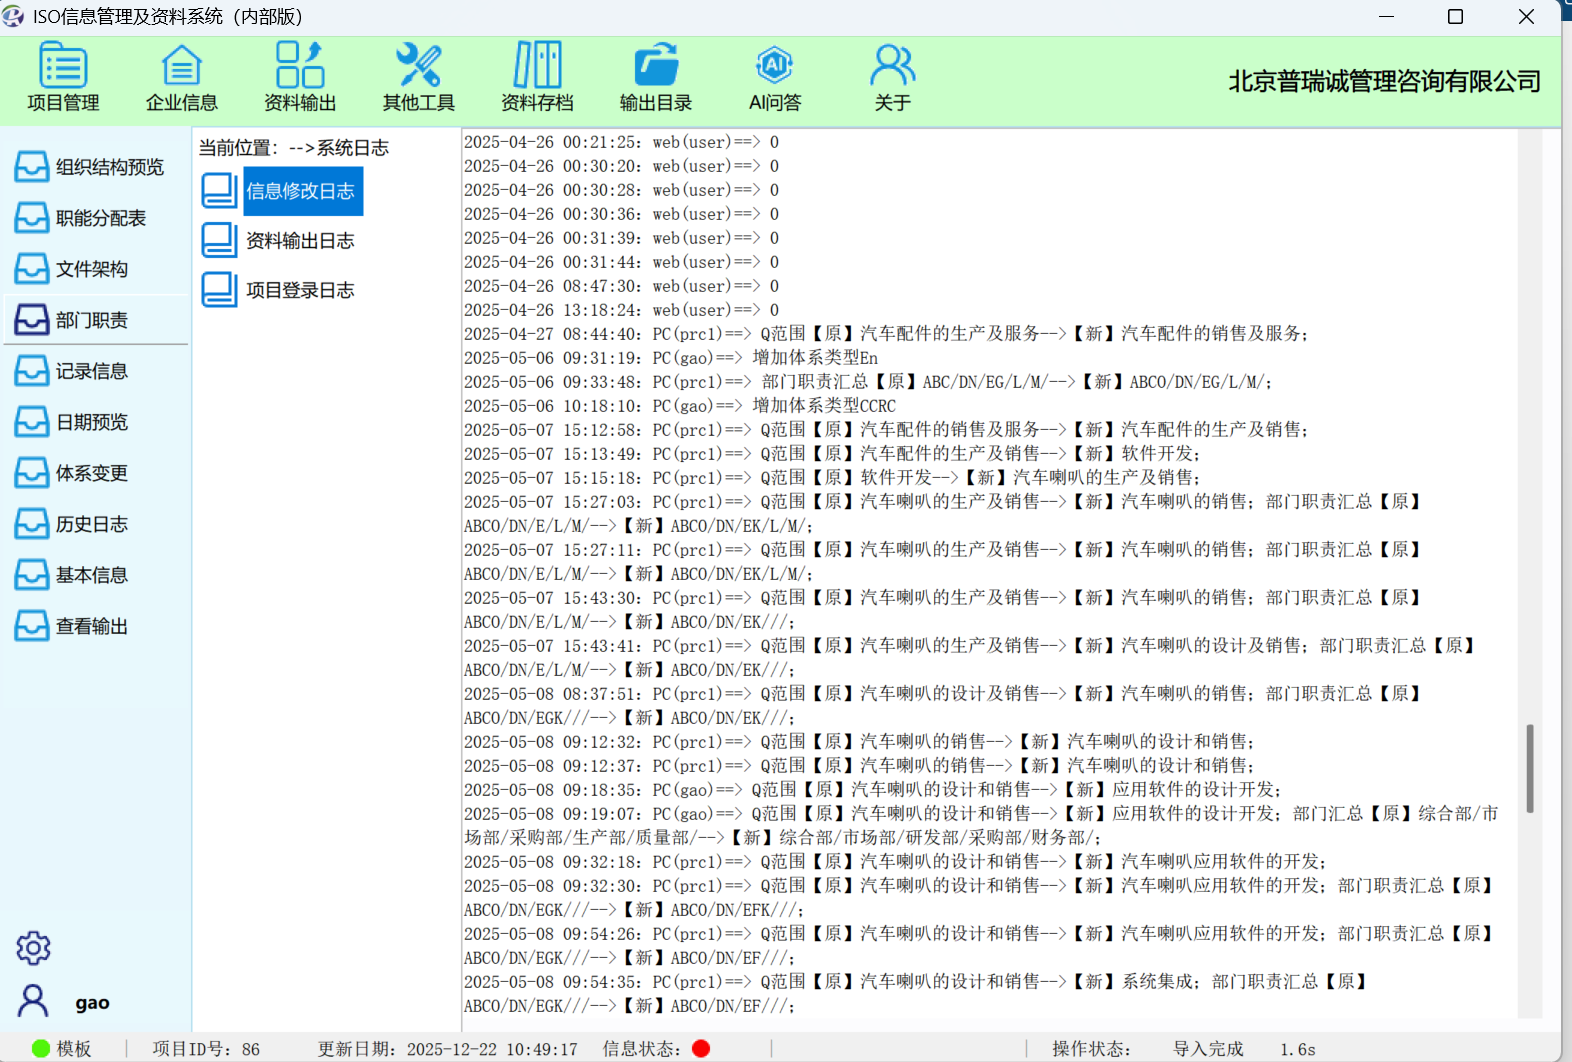This screenshot has height=1062, width=1572.
Task: Click the red 信息状态 indicator
Action: (x=701, y=1048)
